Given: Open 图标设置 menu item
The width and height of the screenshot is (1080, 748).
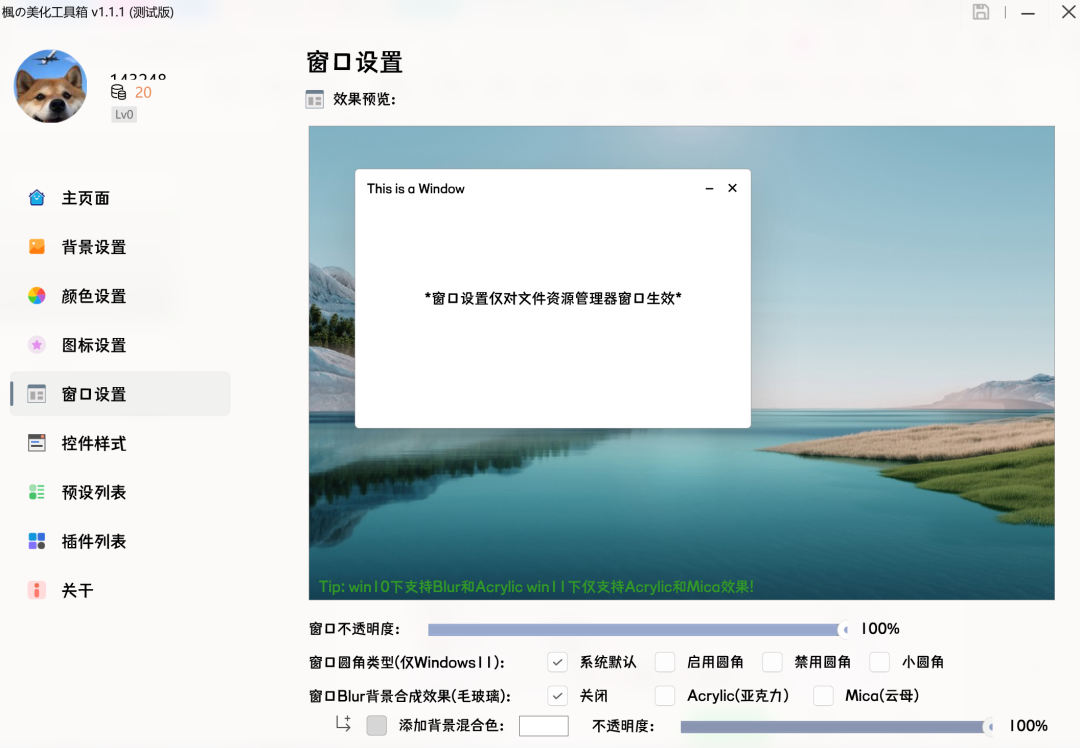Looking at the screenshot, I should coord(120,344).
